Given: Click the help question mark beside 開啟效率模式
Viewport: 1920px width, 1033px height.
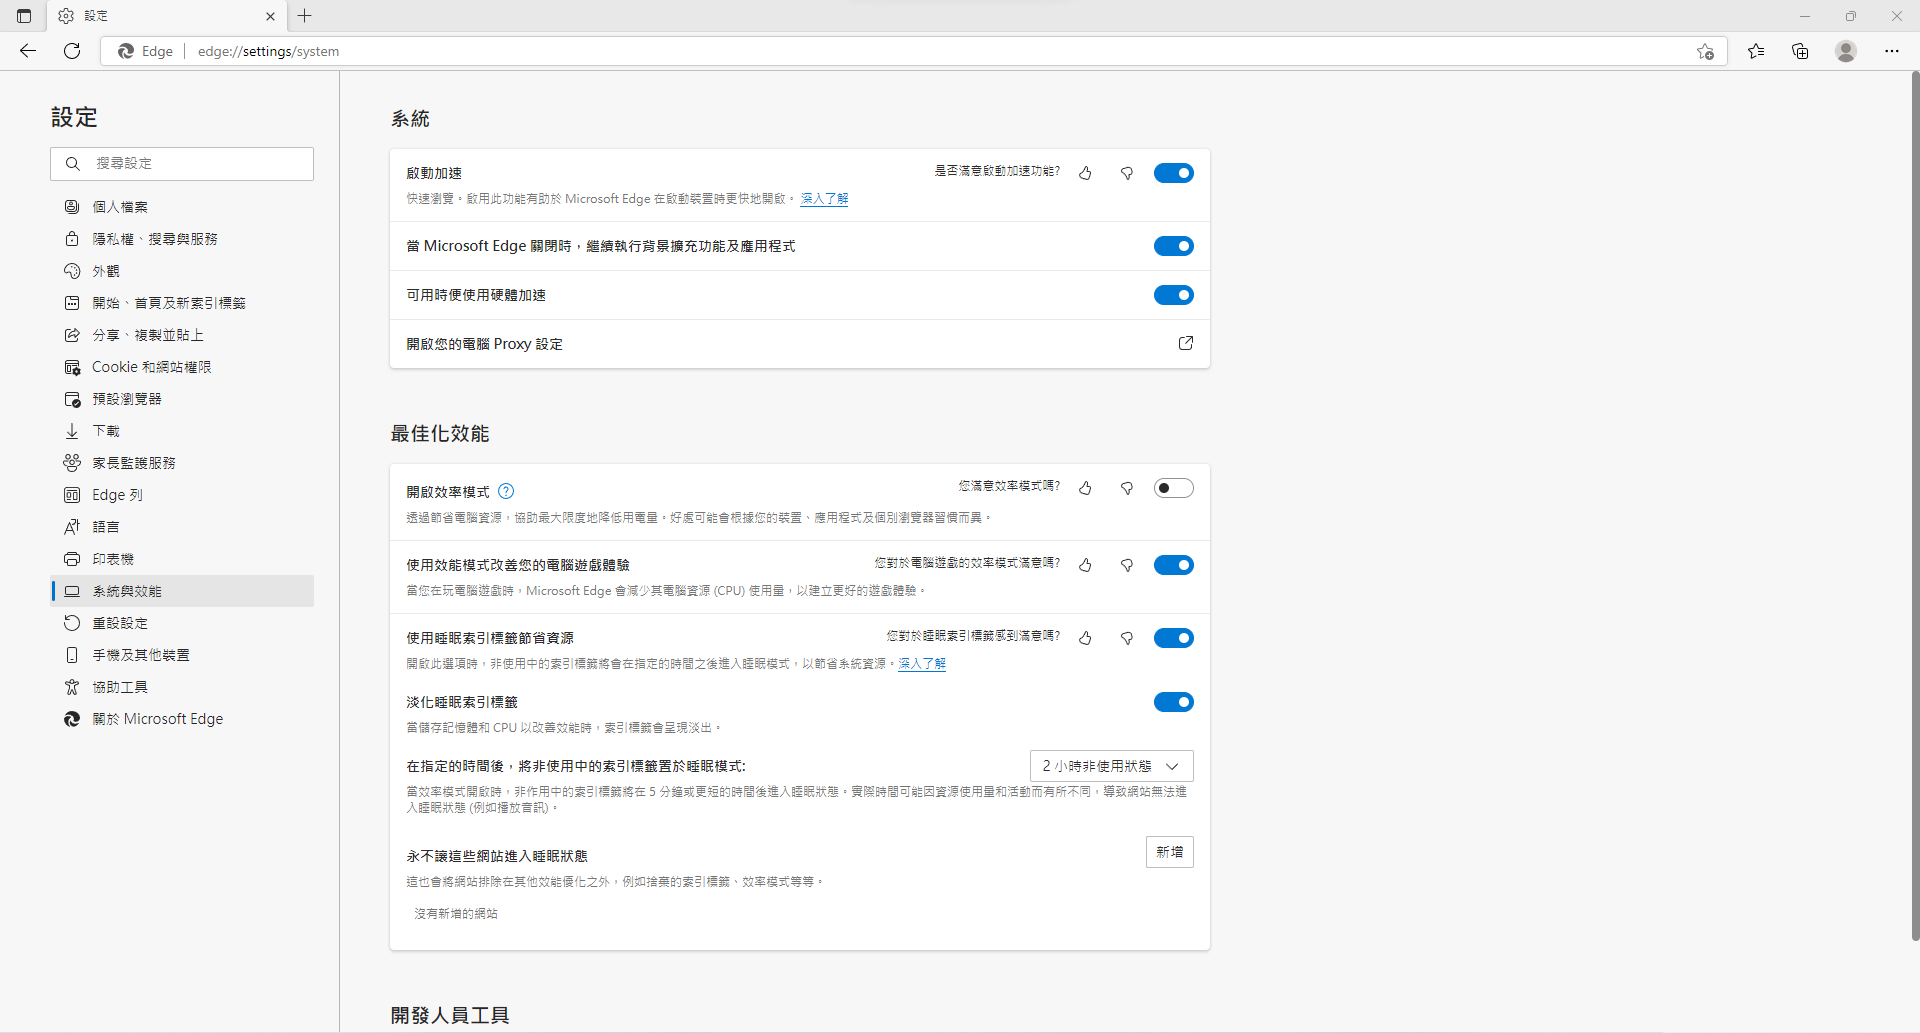Looking at the screenshot, I should click(x=506, y=491).
